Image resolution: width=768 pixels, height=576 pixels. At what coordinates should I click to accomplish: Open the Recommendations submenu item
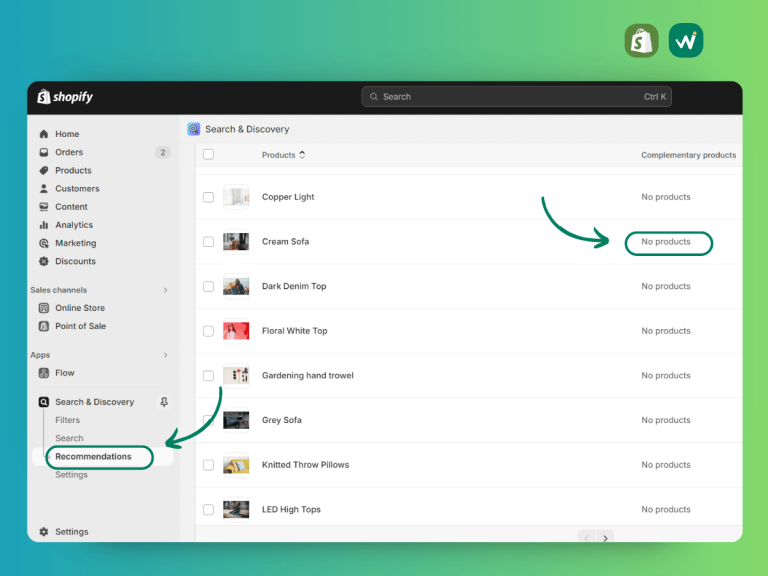pos(93,456)
